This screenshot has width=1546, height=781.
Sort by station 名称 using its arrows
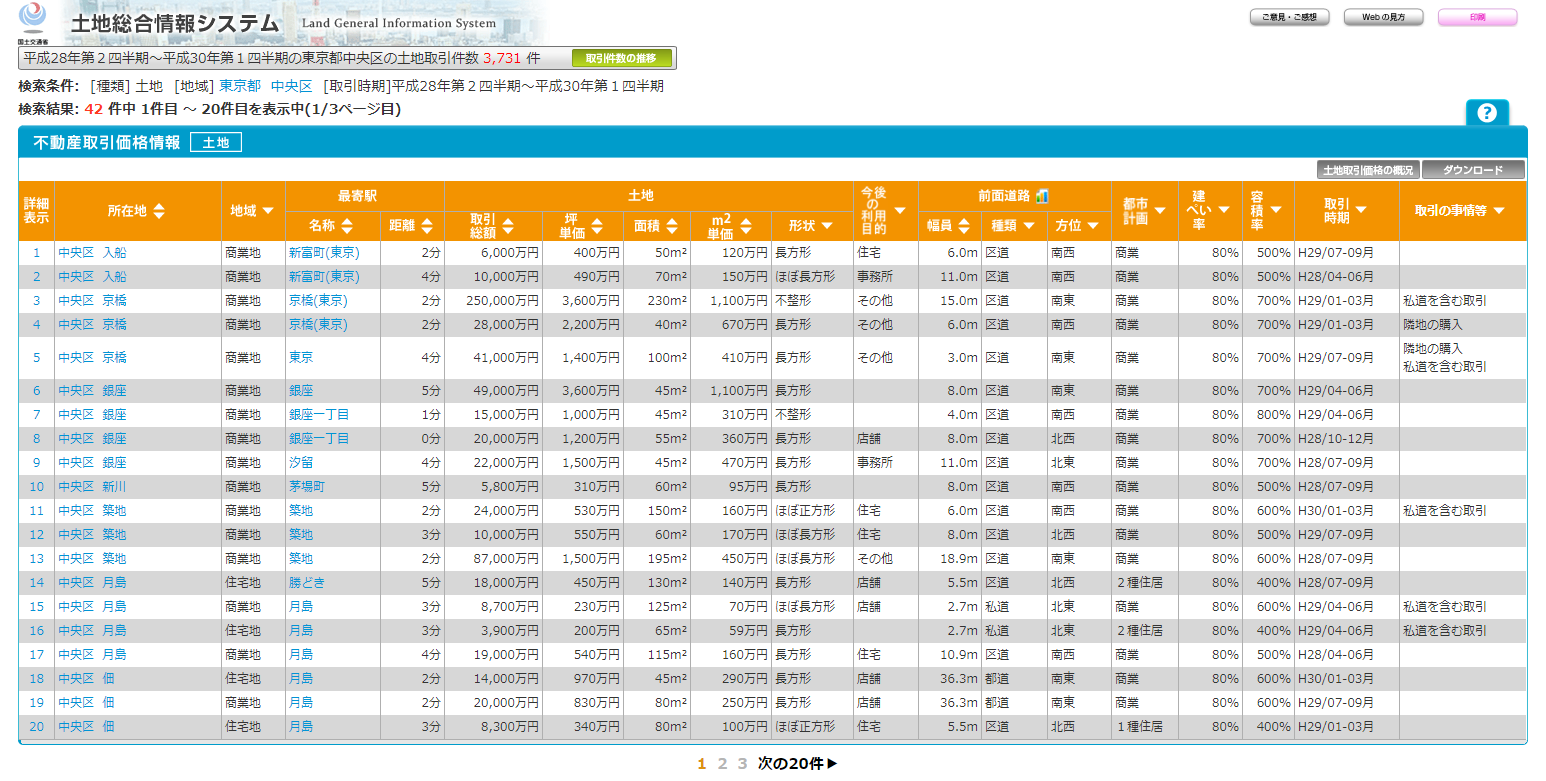pyautogui.click(x=346, y=226)
